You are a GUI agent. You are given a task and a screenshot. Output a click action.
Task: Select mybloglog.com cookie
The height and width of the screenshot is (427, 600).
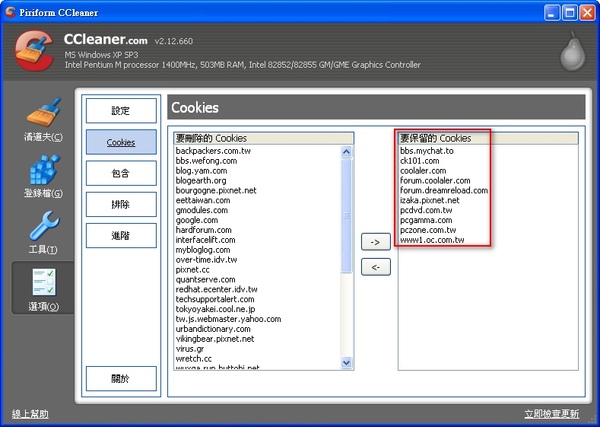[203, 250]
